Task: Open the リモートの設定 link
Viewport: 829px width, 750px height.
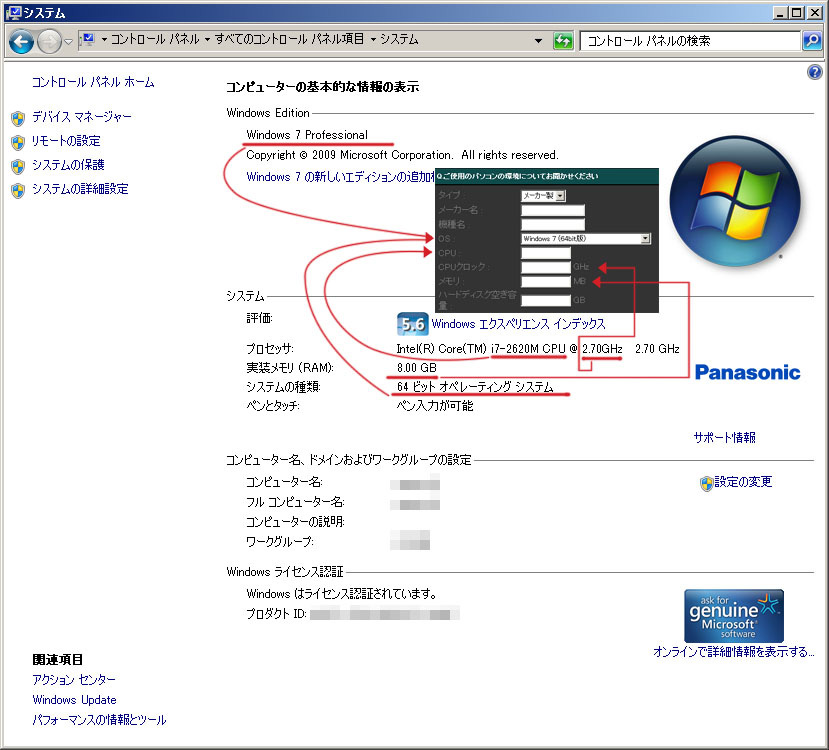Action: pyautogui.click(x=66, y=141)
